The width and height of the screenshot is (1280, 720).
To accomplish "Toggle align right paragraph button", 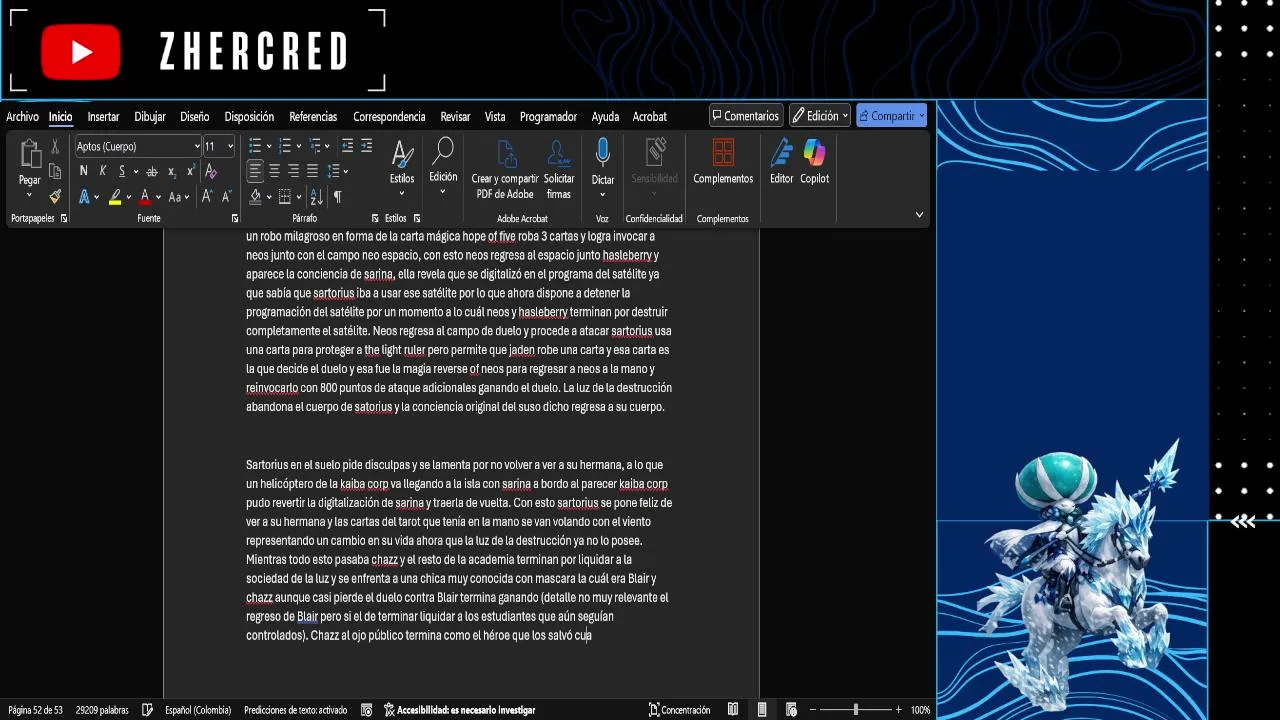I will (x=293, y=171).
